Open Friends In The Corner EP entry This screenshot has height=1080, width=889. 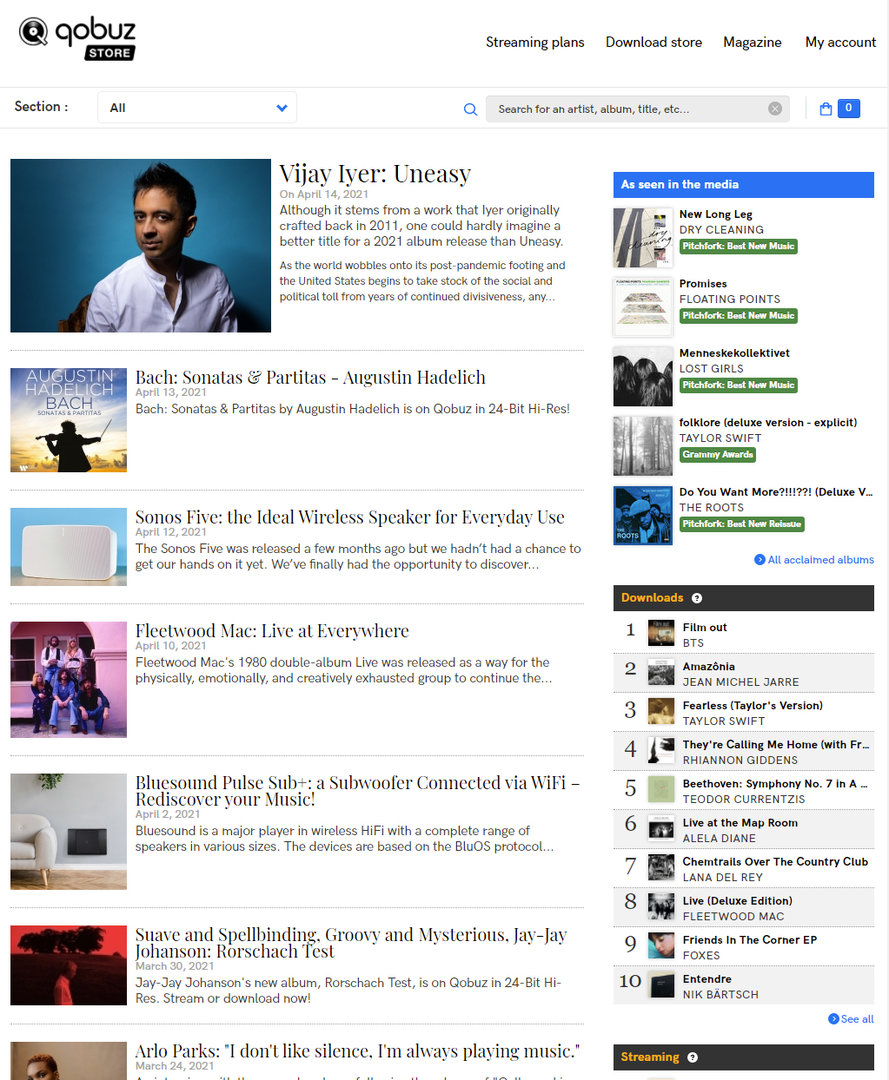744,946
